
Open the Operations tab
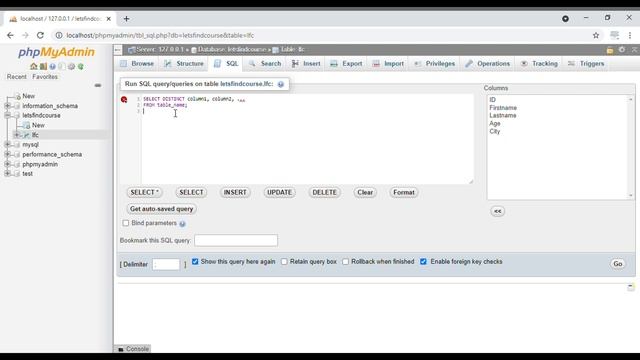coord(488,64)
